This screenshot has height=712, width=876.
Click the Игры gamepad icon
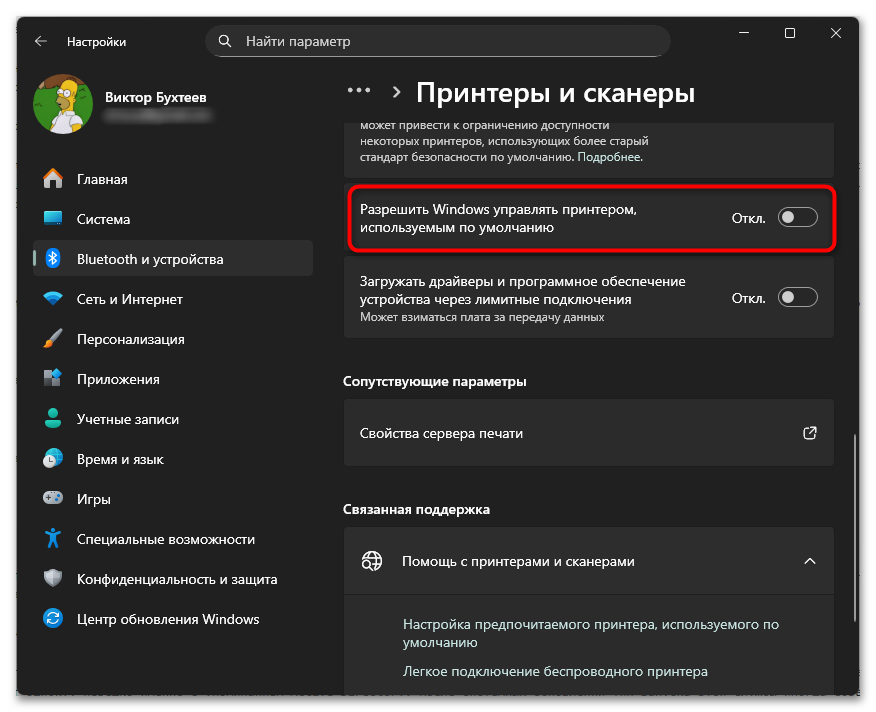pyautogui.click(x=53, y=498)
